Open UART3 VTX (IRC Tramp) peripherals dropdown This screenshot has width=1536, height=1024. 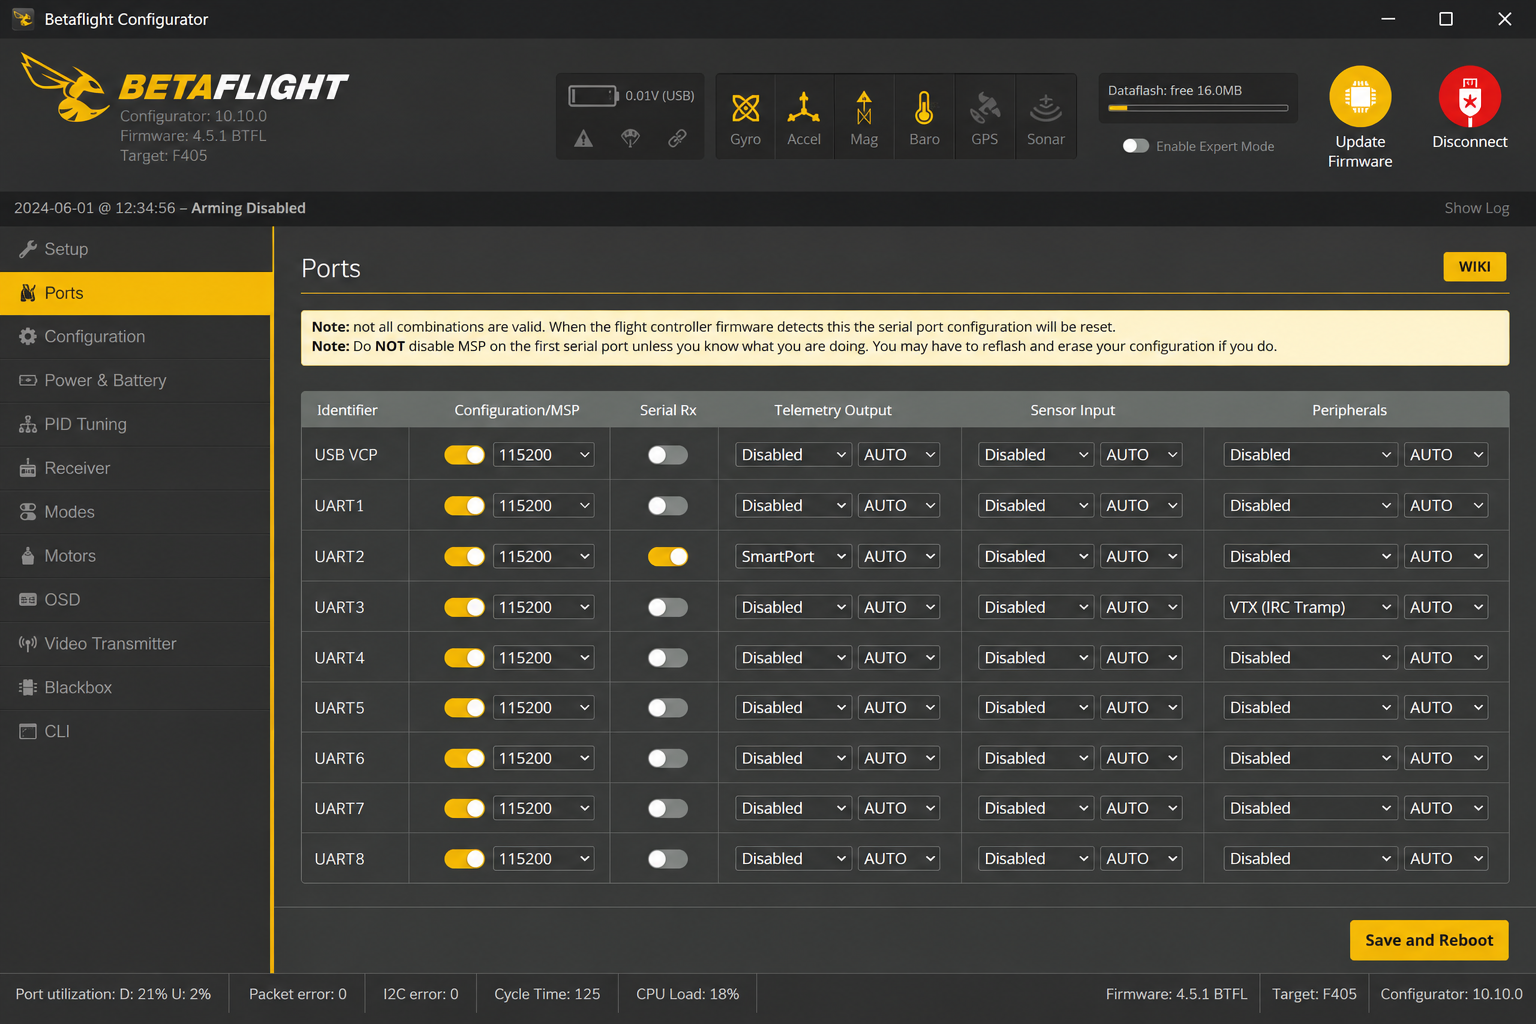pos(1311,607)
